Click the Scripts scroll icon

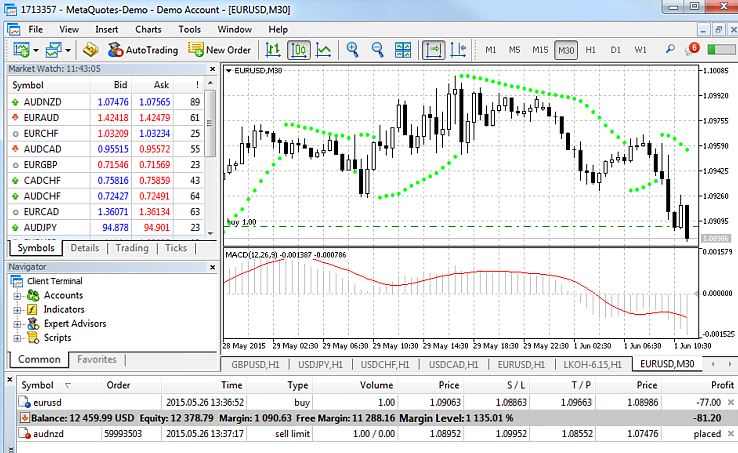point(33,338)
